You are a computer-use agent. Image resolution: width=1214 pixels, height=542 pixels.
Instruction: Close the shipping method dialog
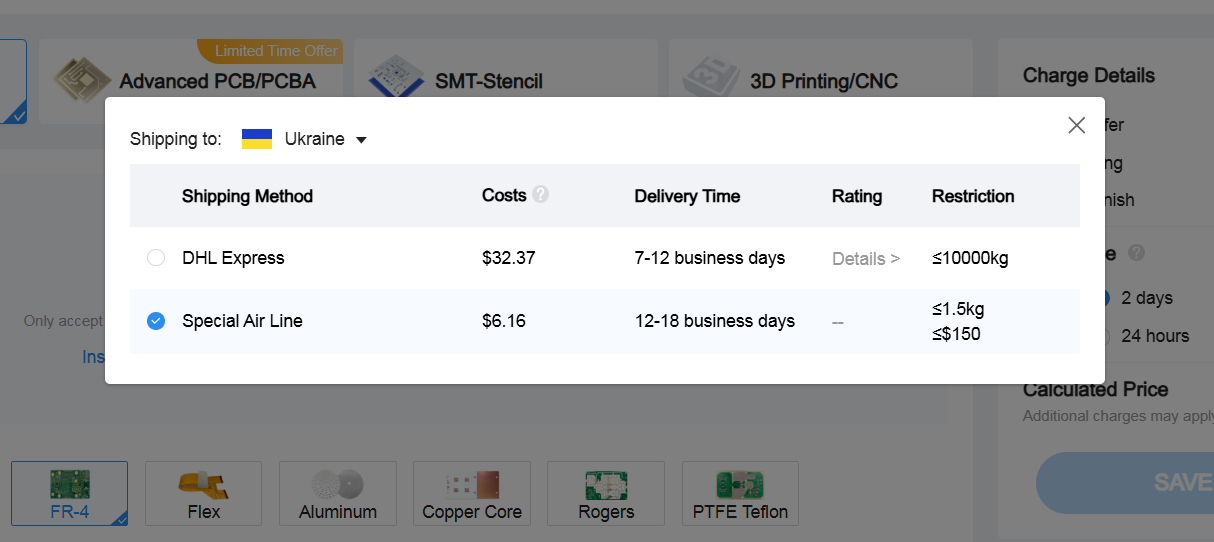pyautogui.click(x=1076, y=125)
